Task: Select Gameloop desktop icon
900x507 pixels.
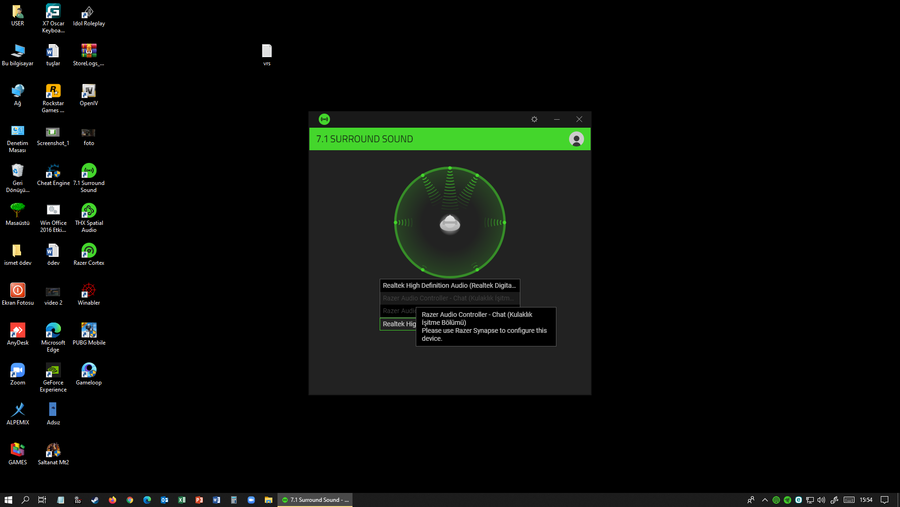Action: point(88,374)
